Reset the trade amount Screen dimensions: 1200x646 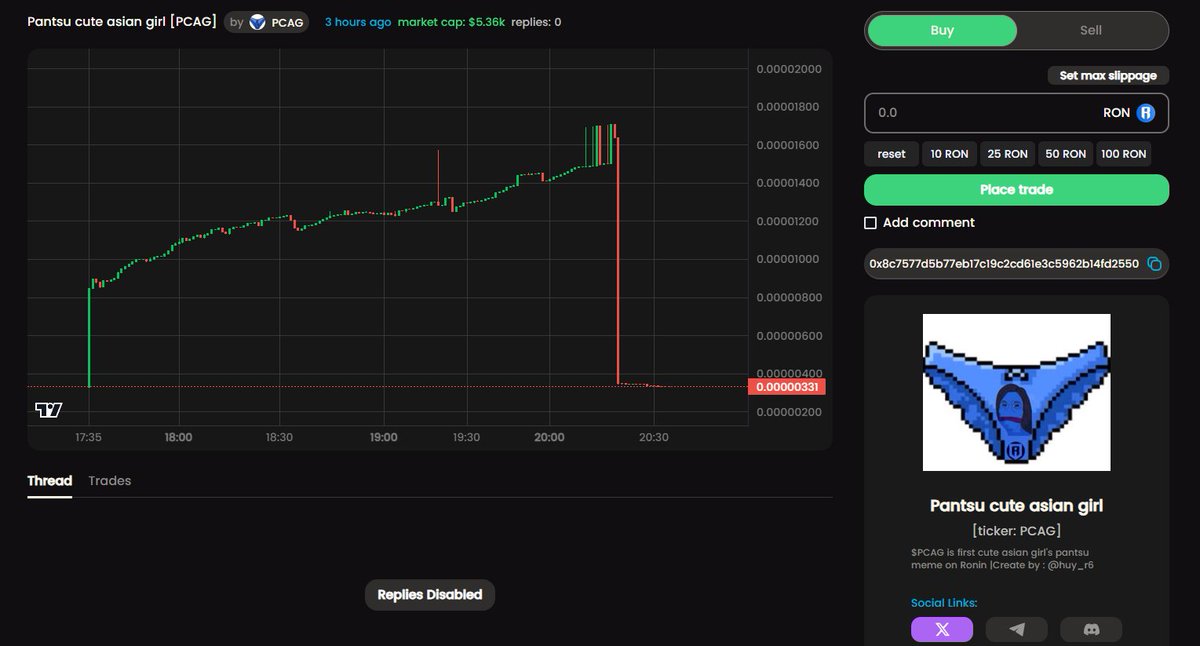(x=890, y=153)
